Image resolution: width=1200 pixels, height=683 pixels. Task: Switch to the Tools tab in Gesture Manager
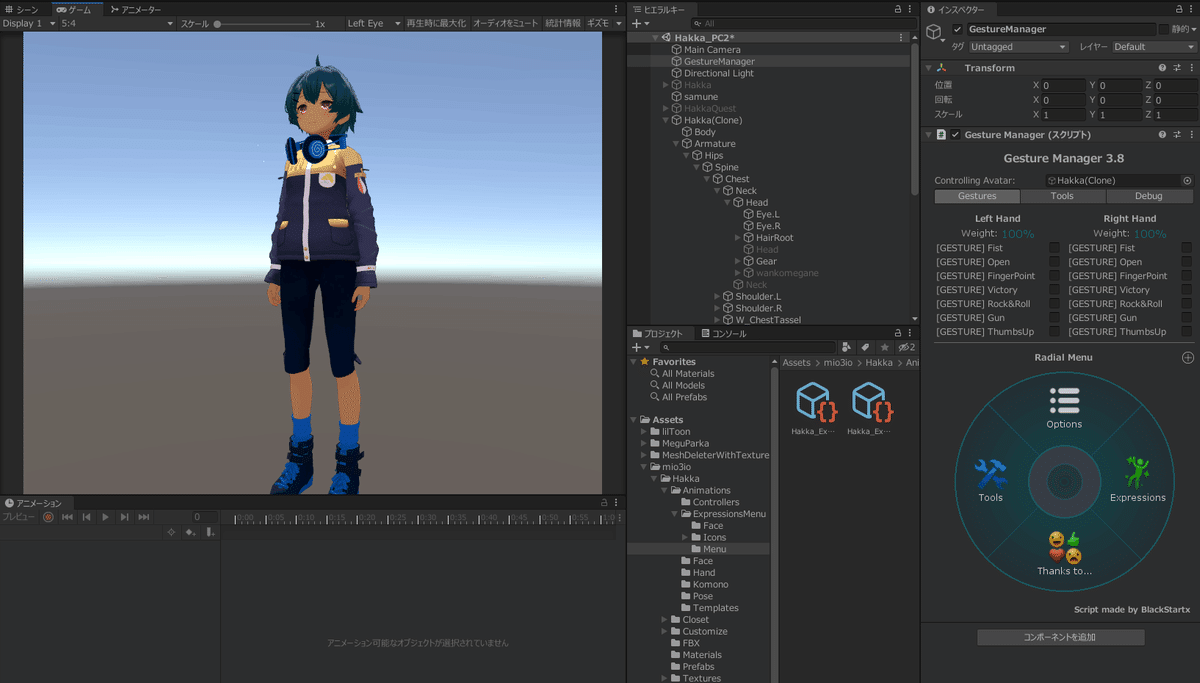coord(1062,197)
